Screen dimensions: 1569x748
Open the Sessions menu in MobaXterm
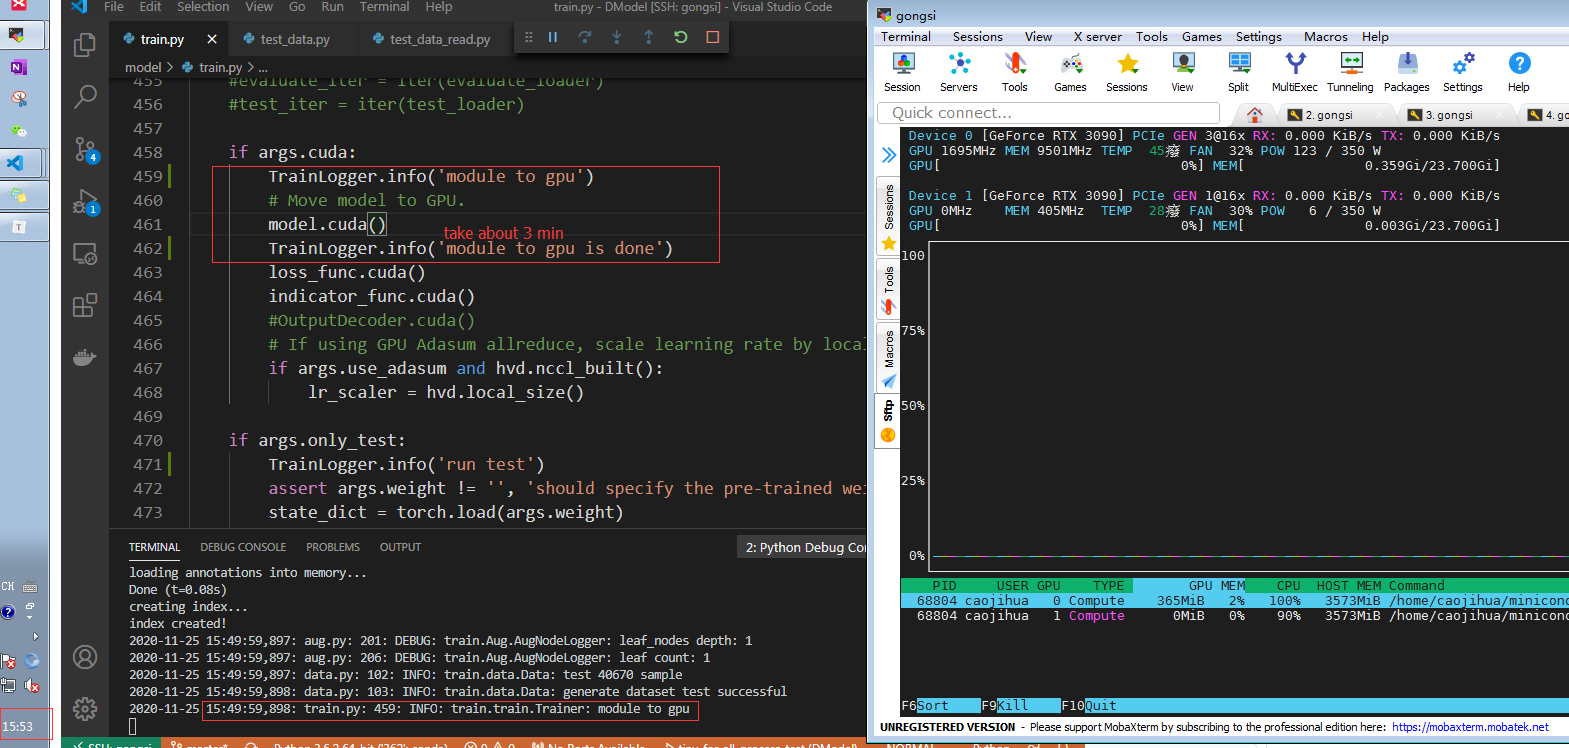coord(977,37)
